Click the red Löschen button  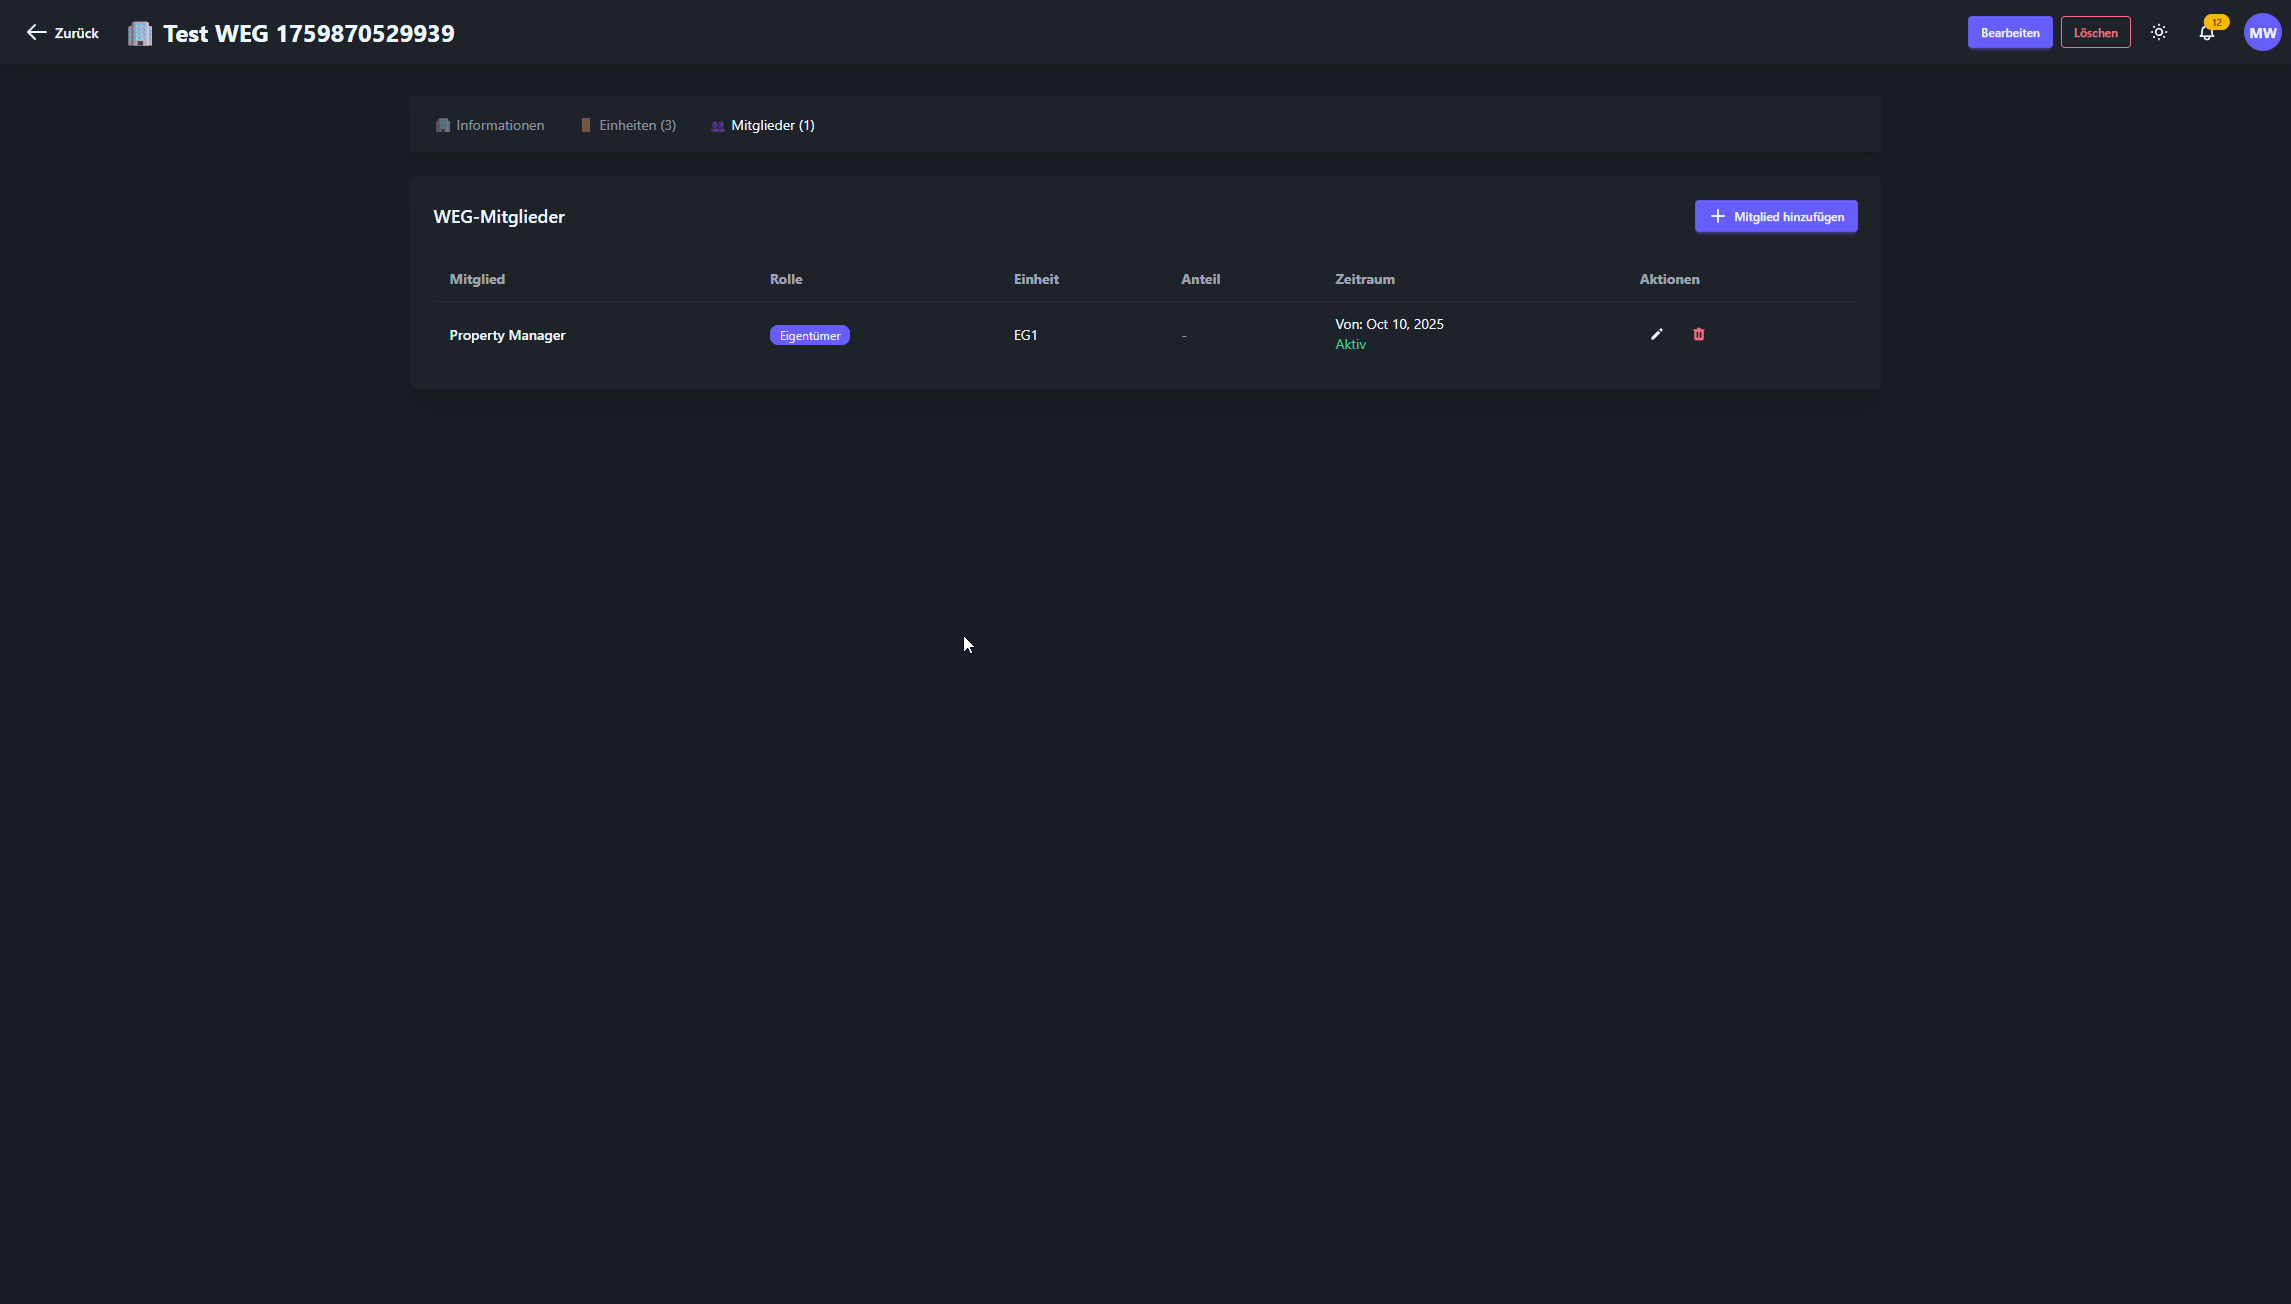pos(2095,33)
